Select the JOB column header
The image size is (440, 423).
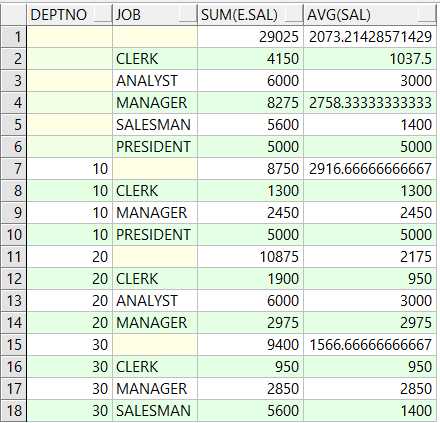click(x=155, y=15)
